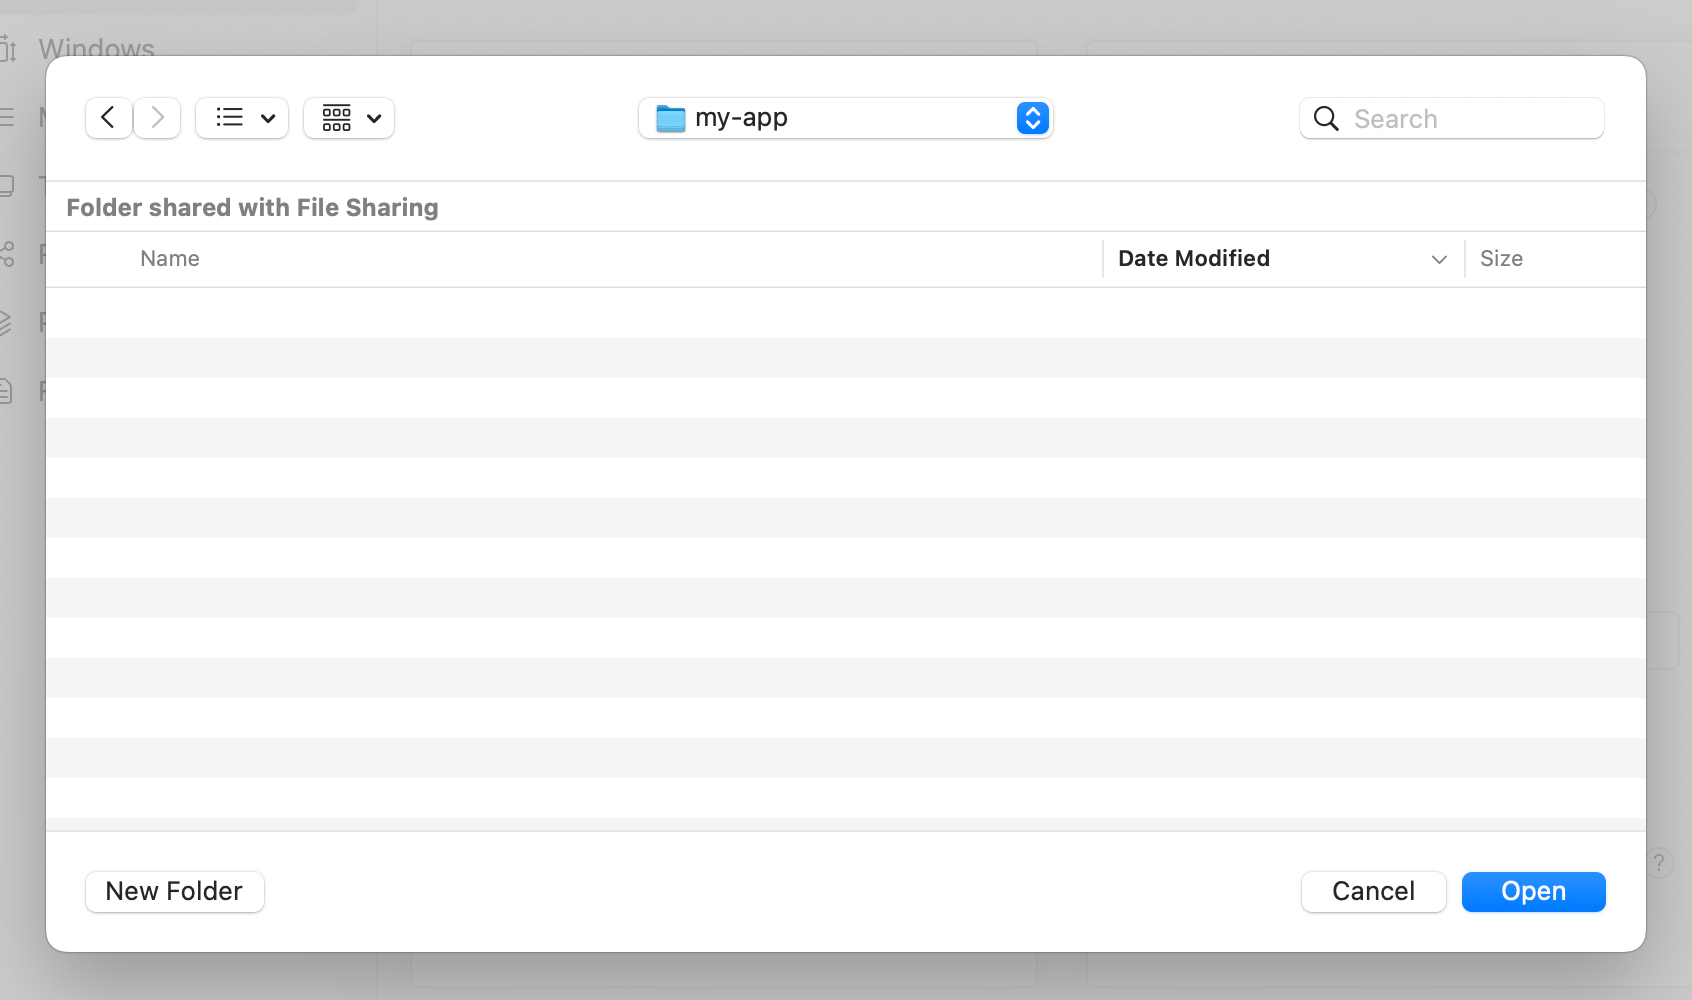Toggle sorting on the Size column
Screen dimensions: 1692x1000
point(1501,258)
